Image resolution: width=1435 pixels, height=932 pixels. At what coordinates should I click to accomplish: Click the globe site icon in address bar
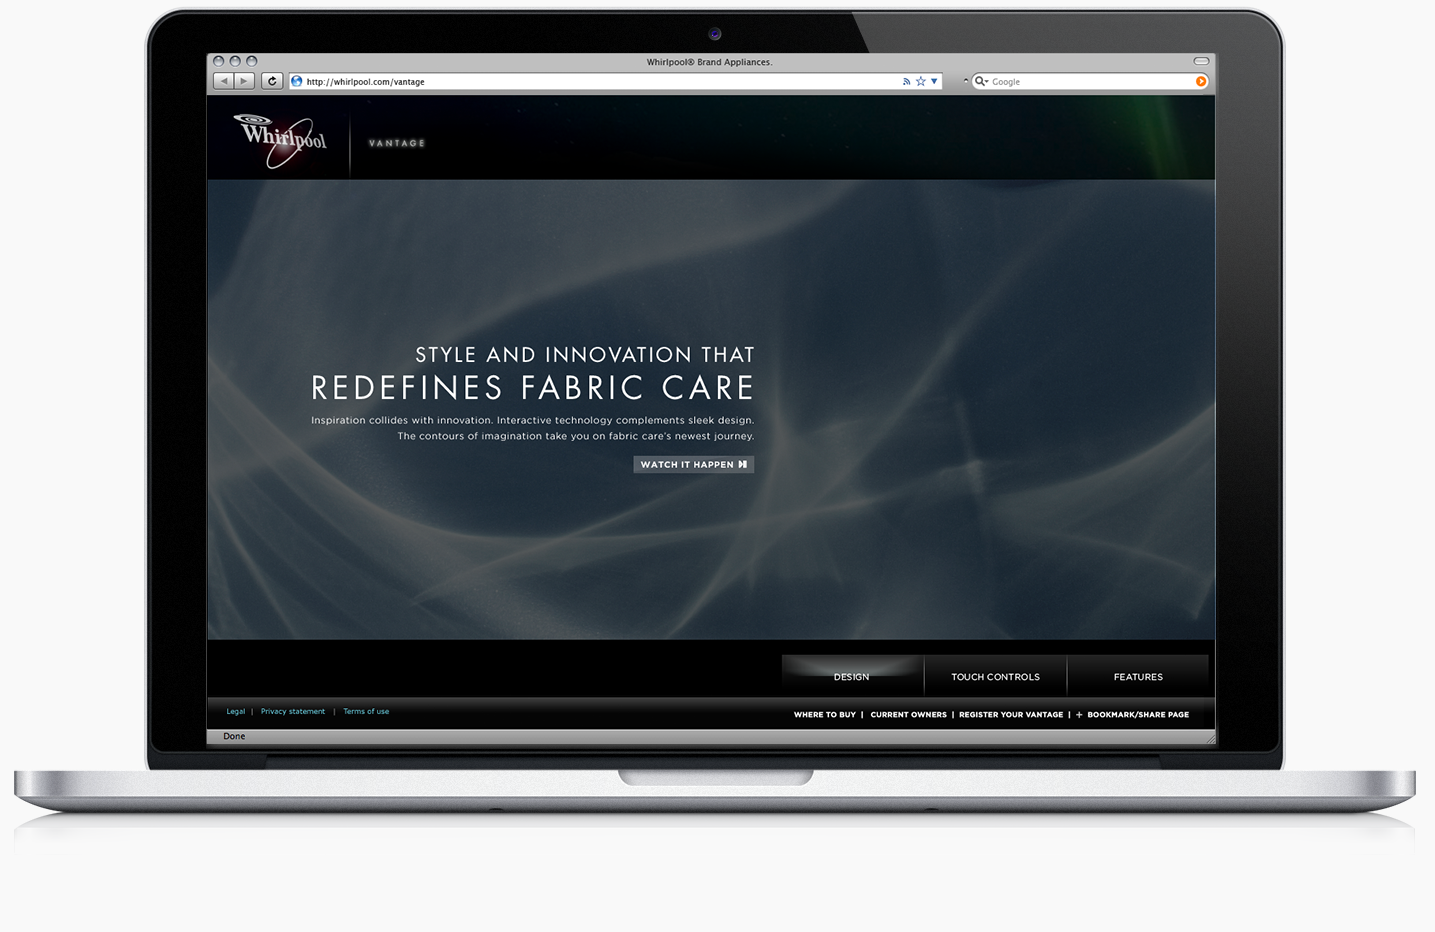(x=297, y=82)
